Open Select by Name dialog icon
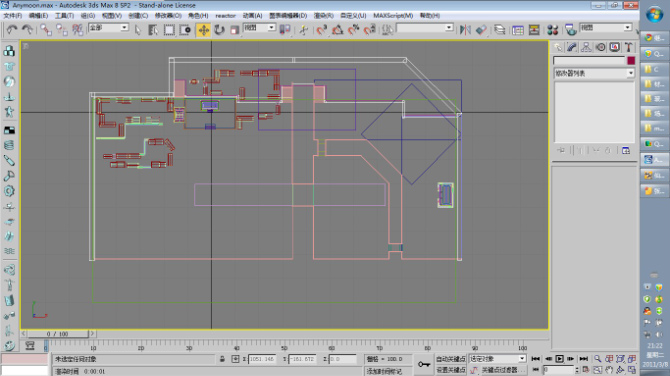 tap(153, 30)
